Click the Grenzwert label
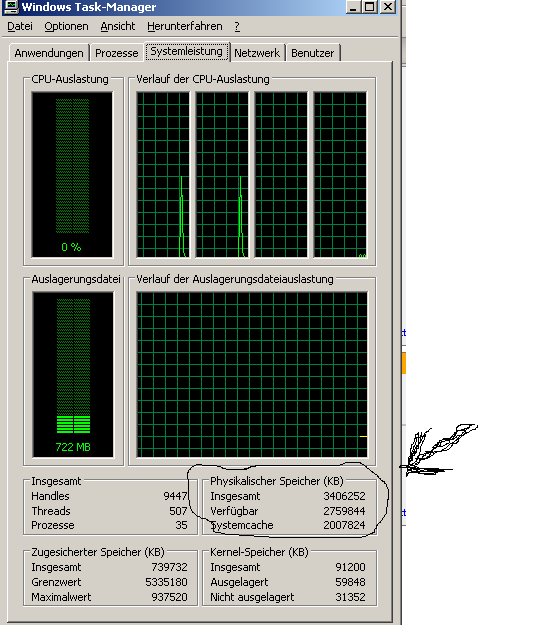 pos(56,582)
